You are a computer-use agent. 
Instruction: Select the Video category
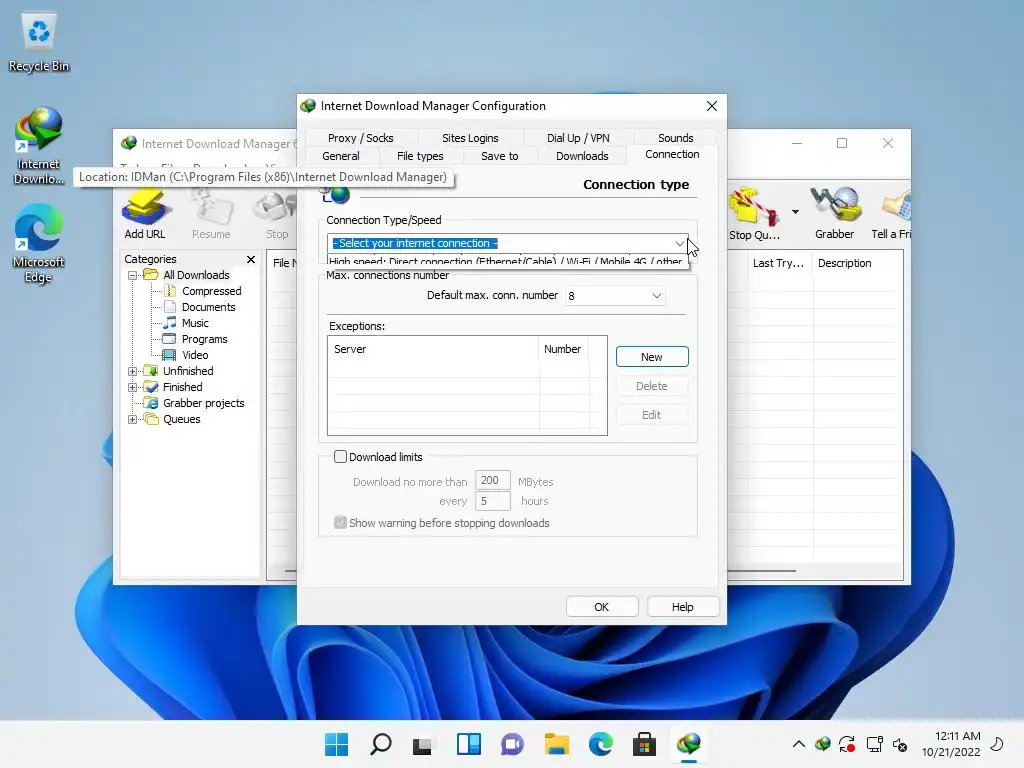(x=195, y=355)
